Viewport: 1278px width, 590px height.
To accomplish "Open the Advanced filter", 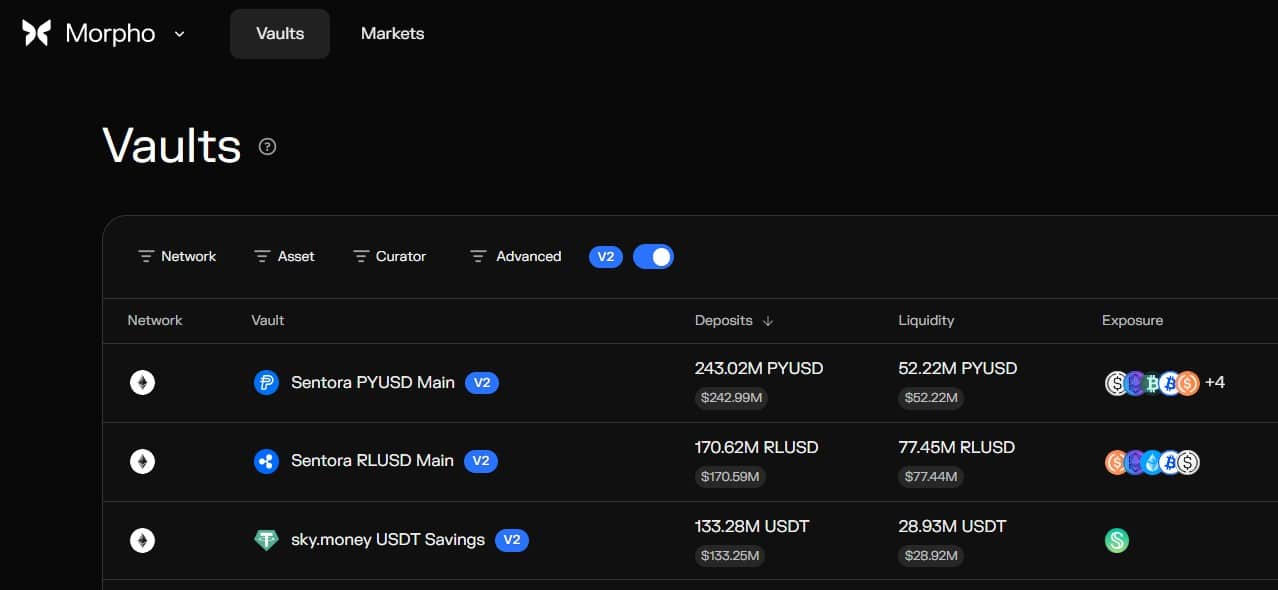I will [x=516, y=257].
